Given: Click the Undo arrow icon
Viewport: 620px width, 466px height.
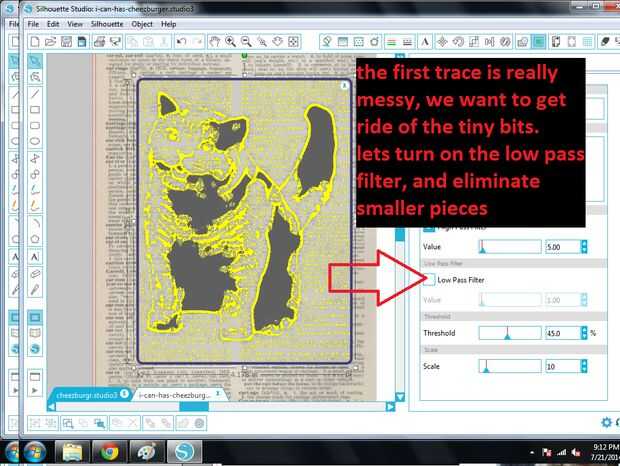Looking at the screenshot, I should click(181, 42).
